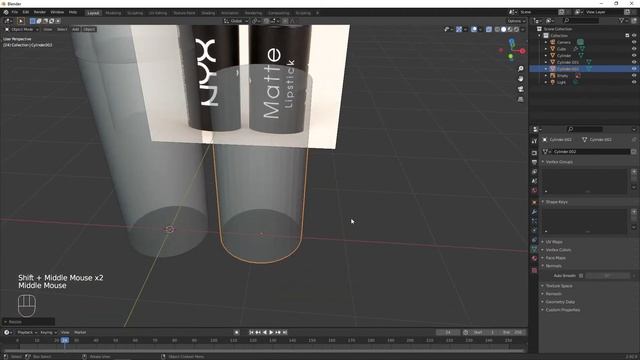
Task: Open the viewport Add menu
Action: coord(76,29)
